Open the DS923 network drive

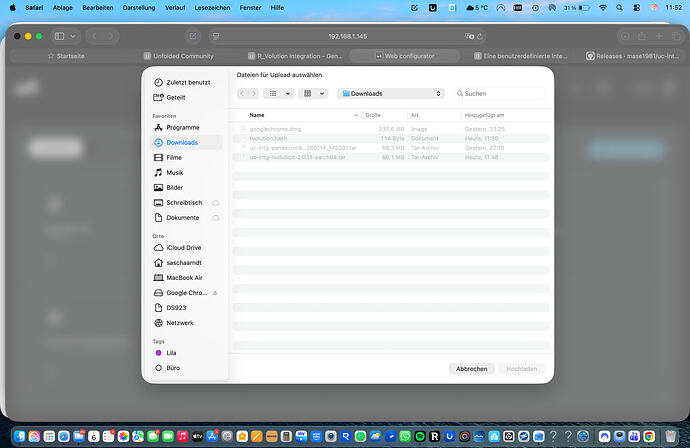coord(178,308)
